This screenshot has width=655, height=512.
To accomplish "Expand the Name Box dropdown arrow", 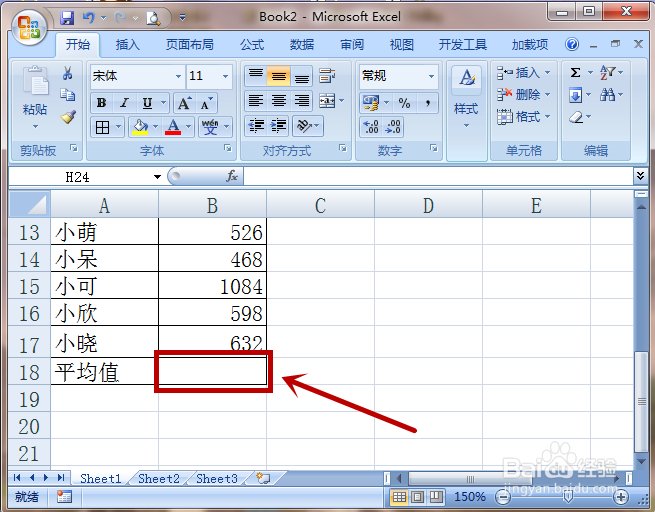I will click(x=157, y=177).
